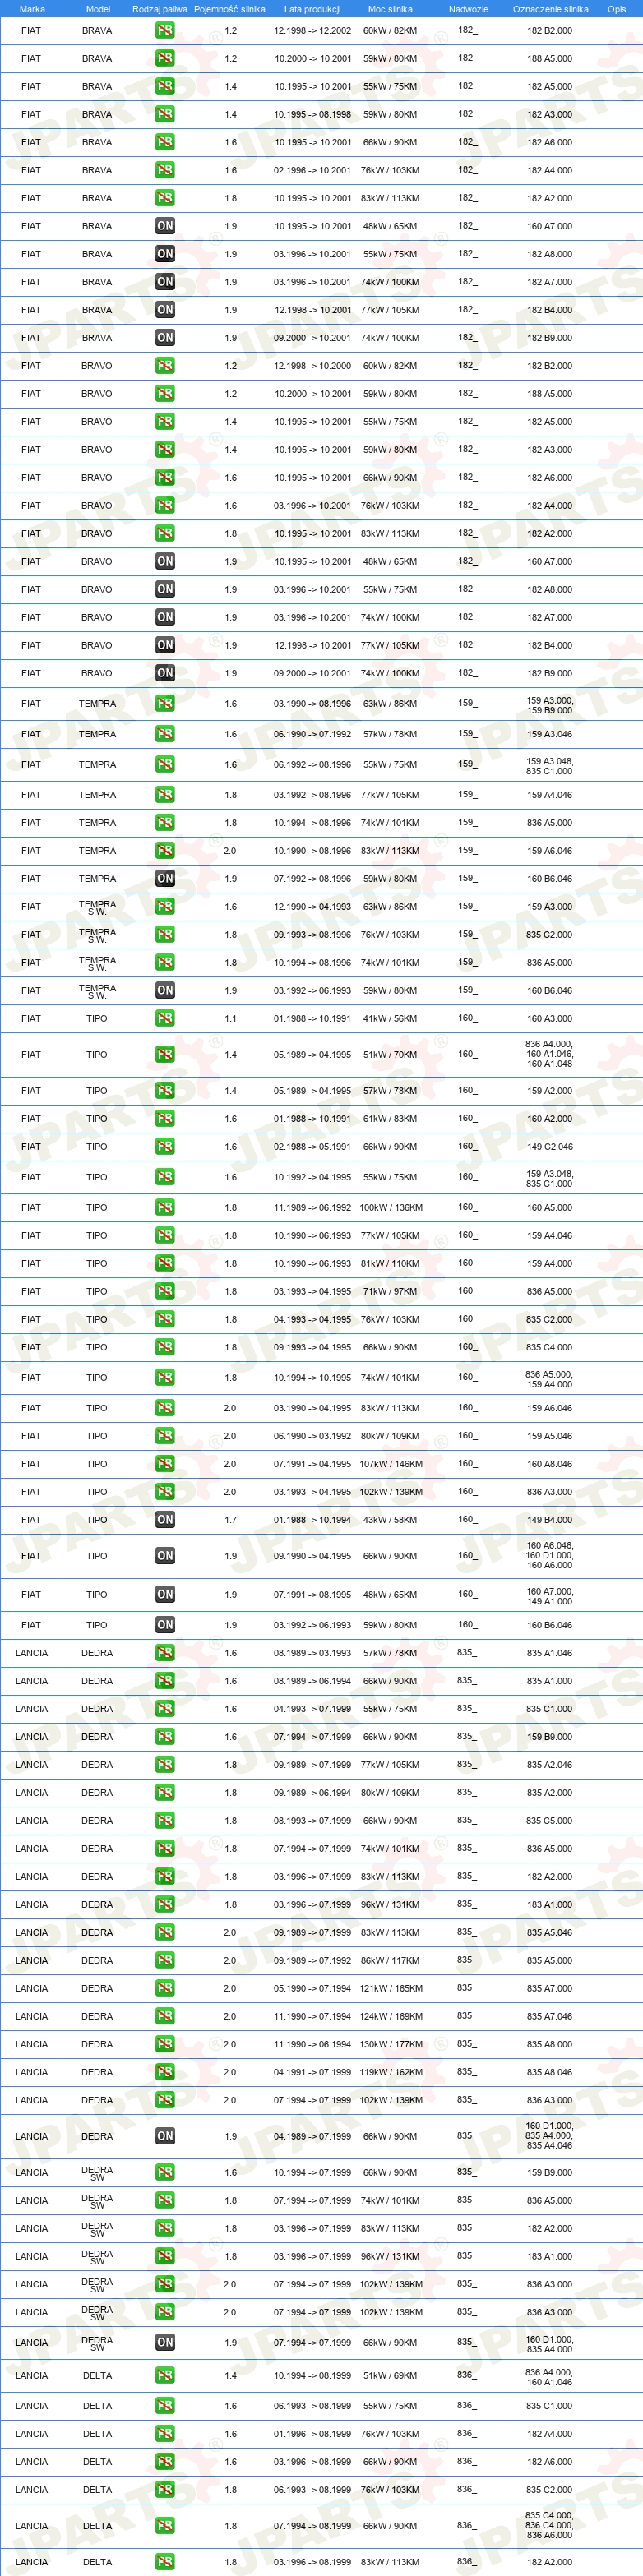
Task: Click the petrol icon for Fiat Bravo 182 A2.000
Action: 165,534
